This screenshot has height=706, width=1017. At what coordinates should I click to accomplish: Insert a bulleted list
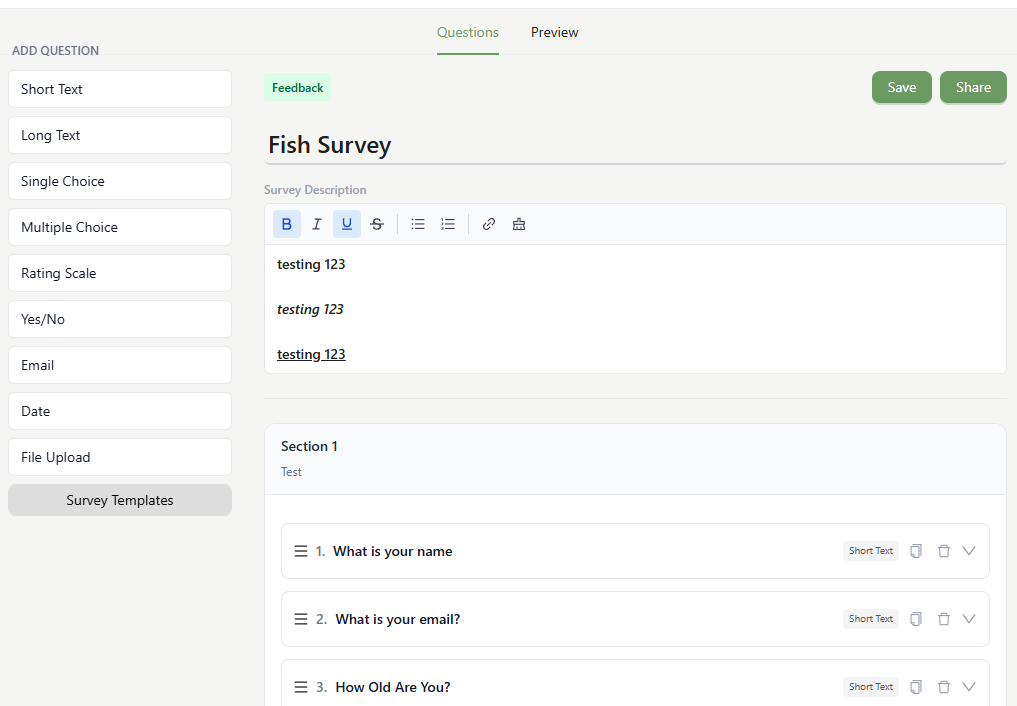[x=418, y=224]
